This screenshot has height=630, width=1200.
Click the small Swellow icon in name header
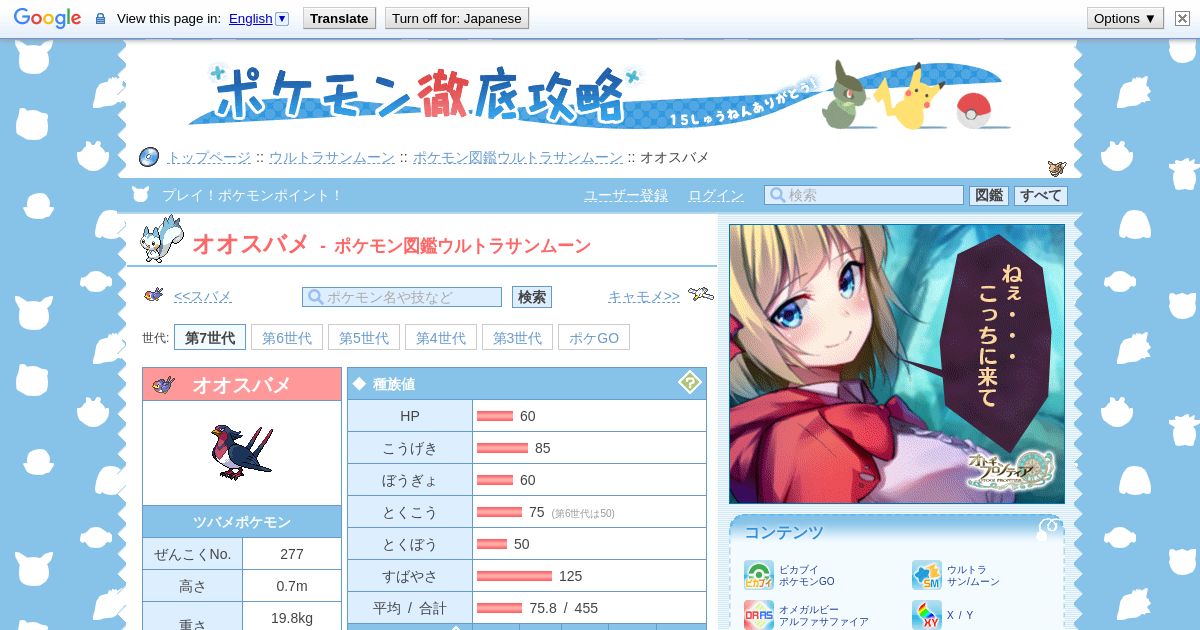tap(165, 385)
